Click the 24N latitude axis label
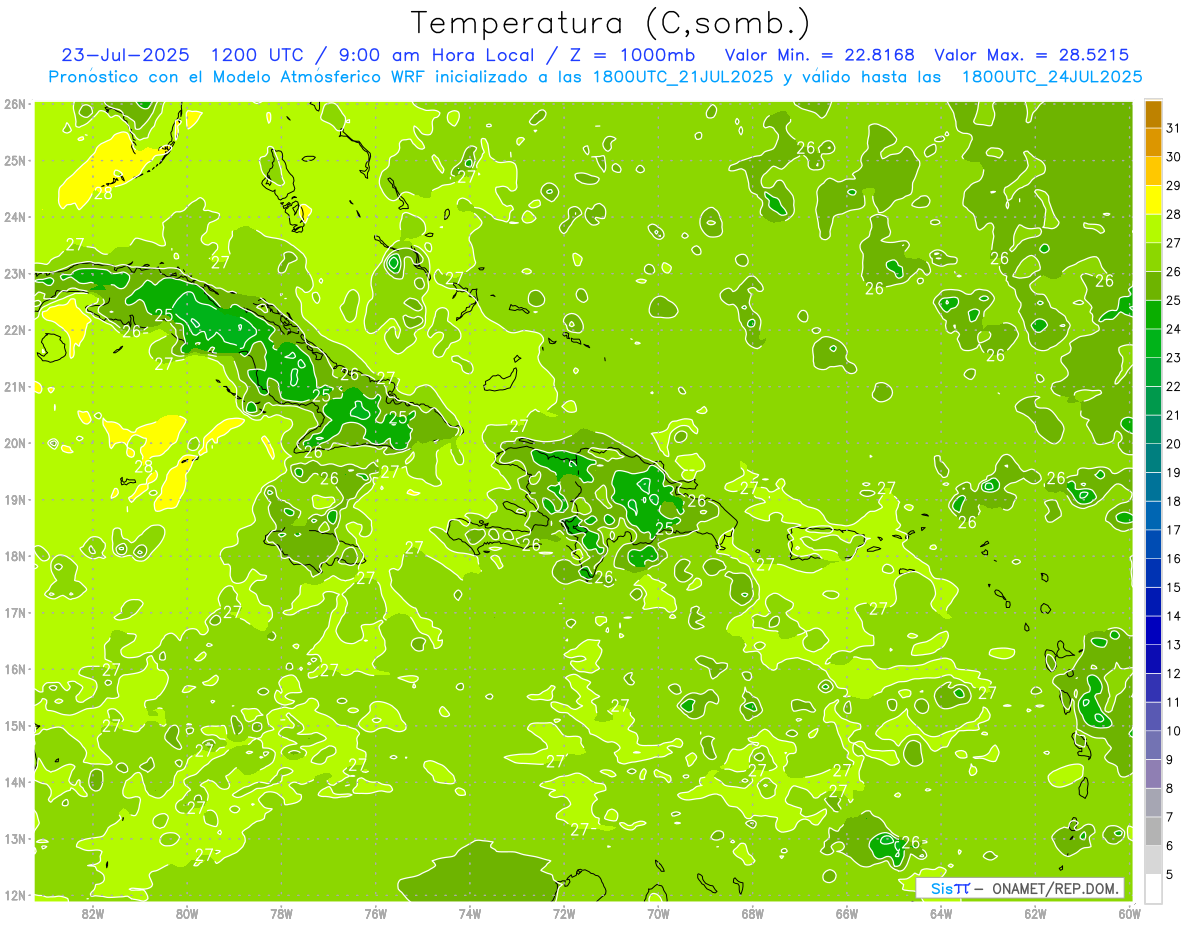1200x927 pixels. 15,217
